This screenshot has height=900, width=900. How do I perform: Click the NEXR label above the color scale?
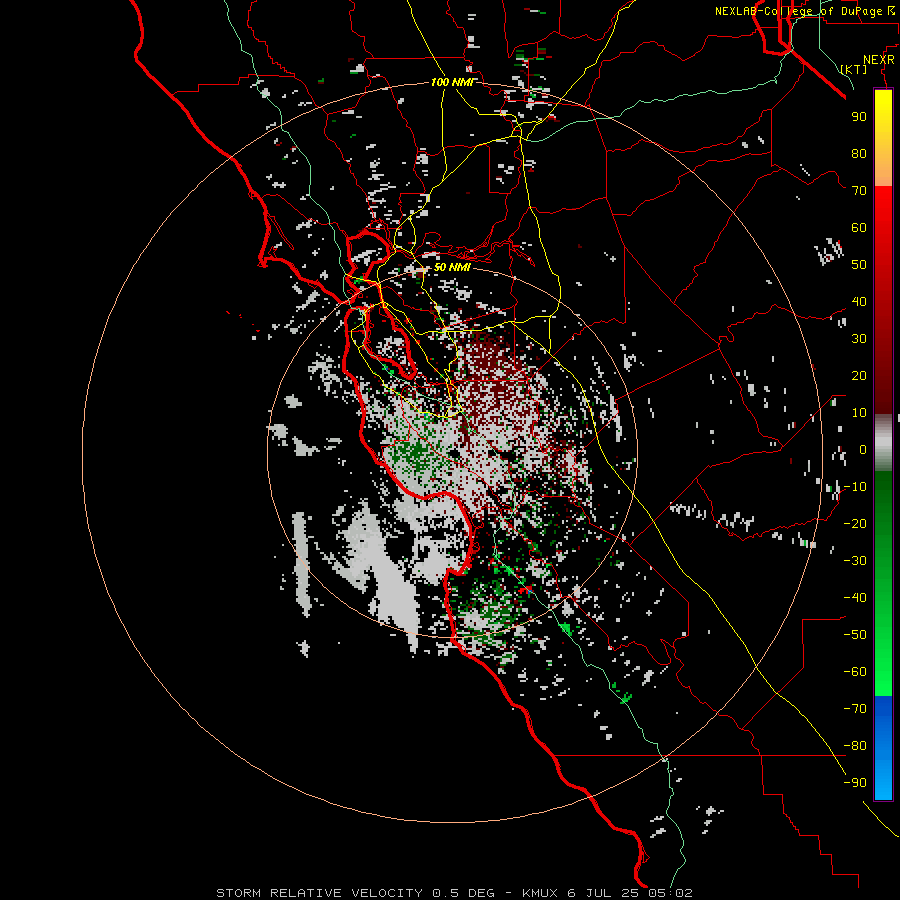click(879, 60)
